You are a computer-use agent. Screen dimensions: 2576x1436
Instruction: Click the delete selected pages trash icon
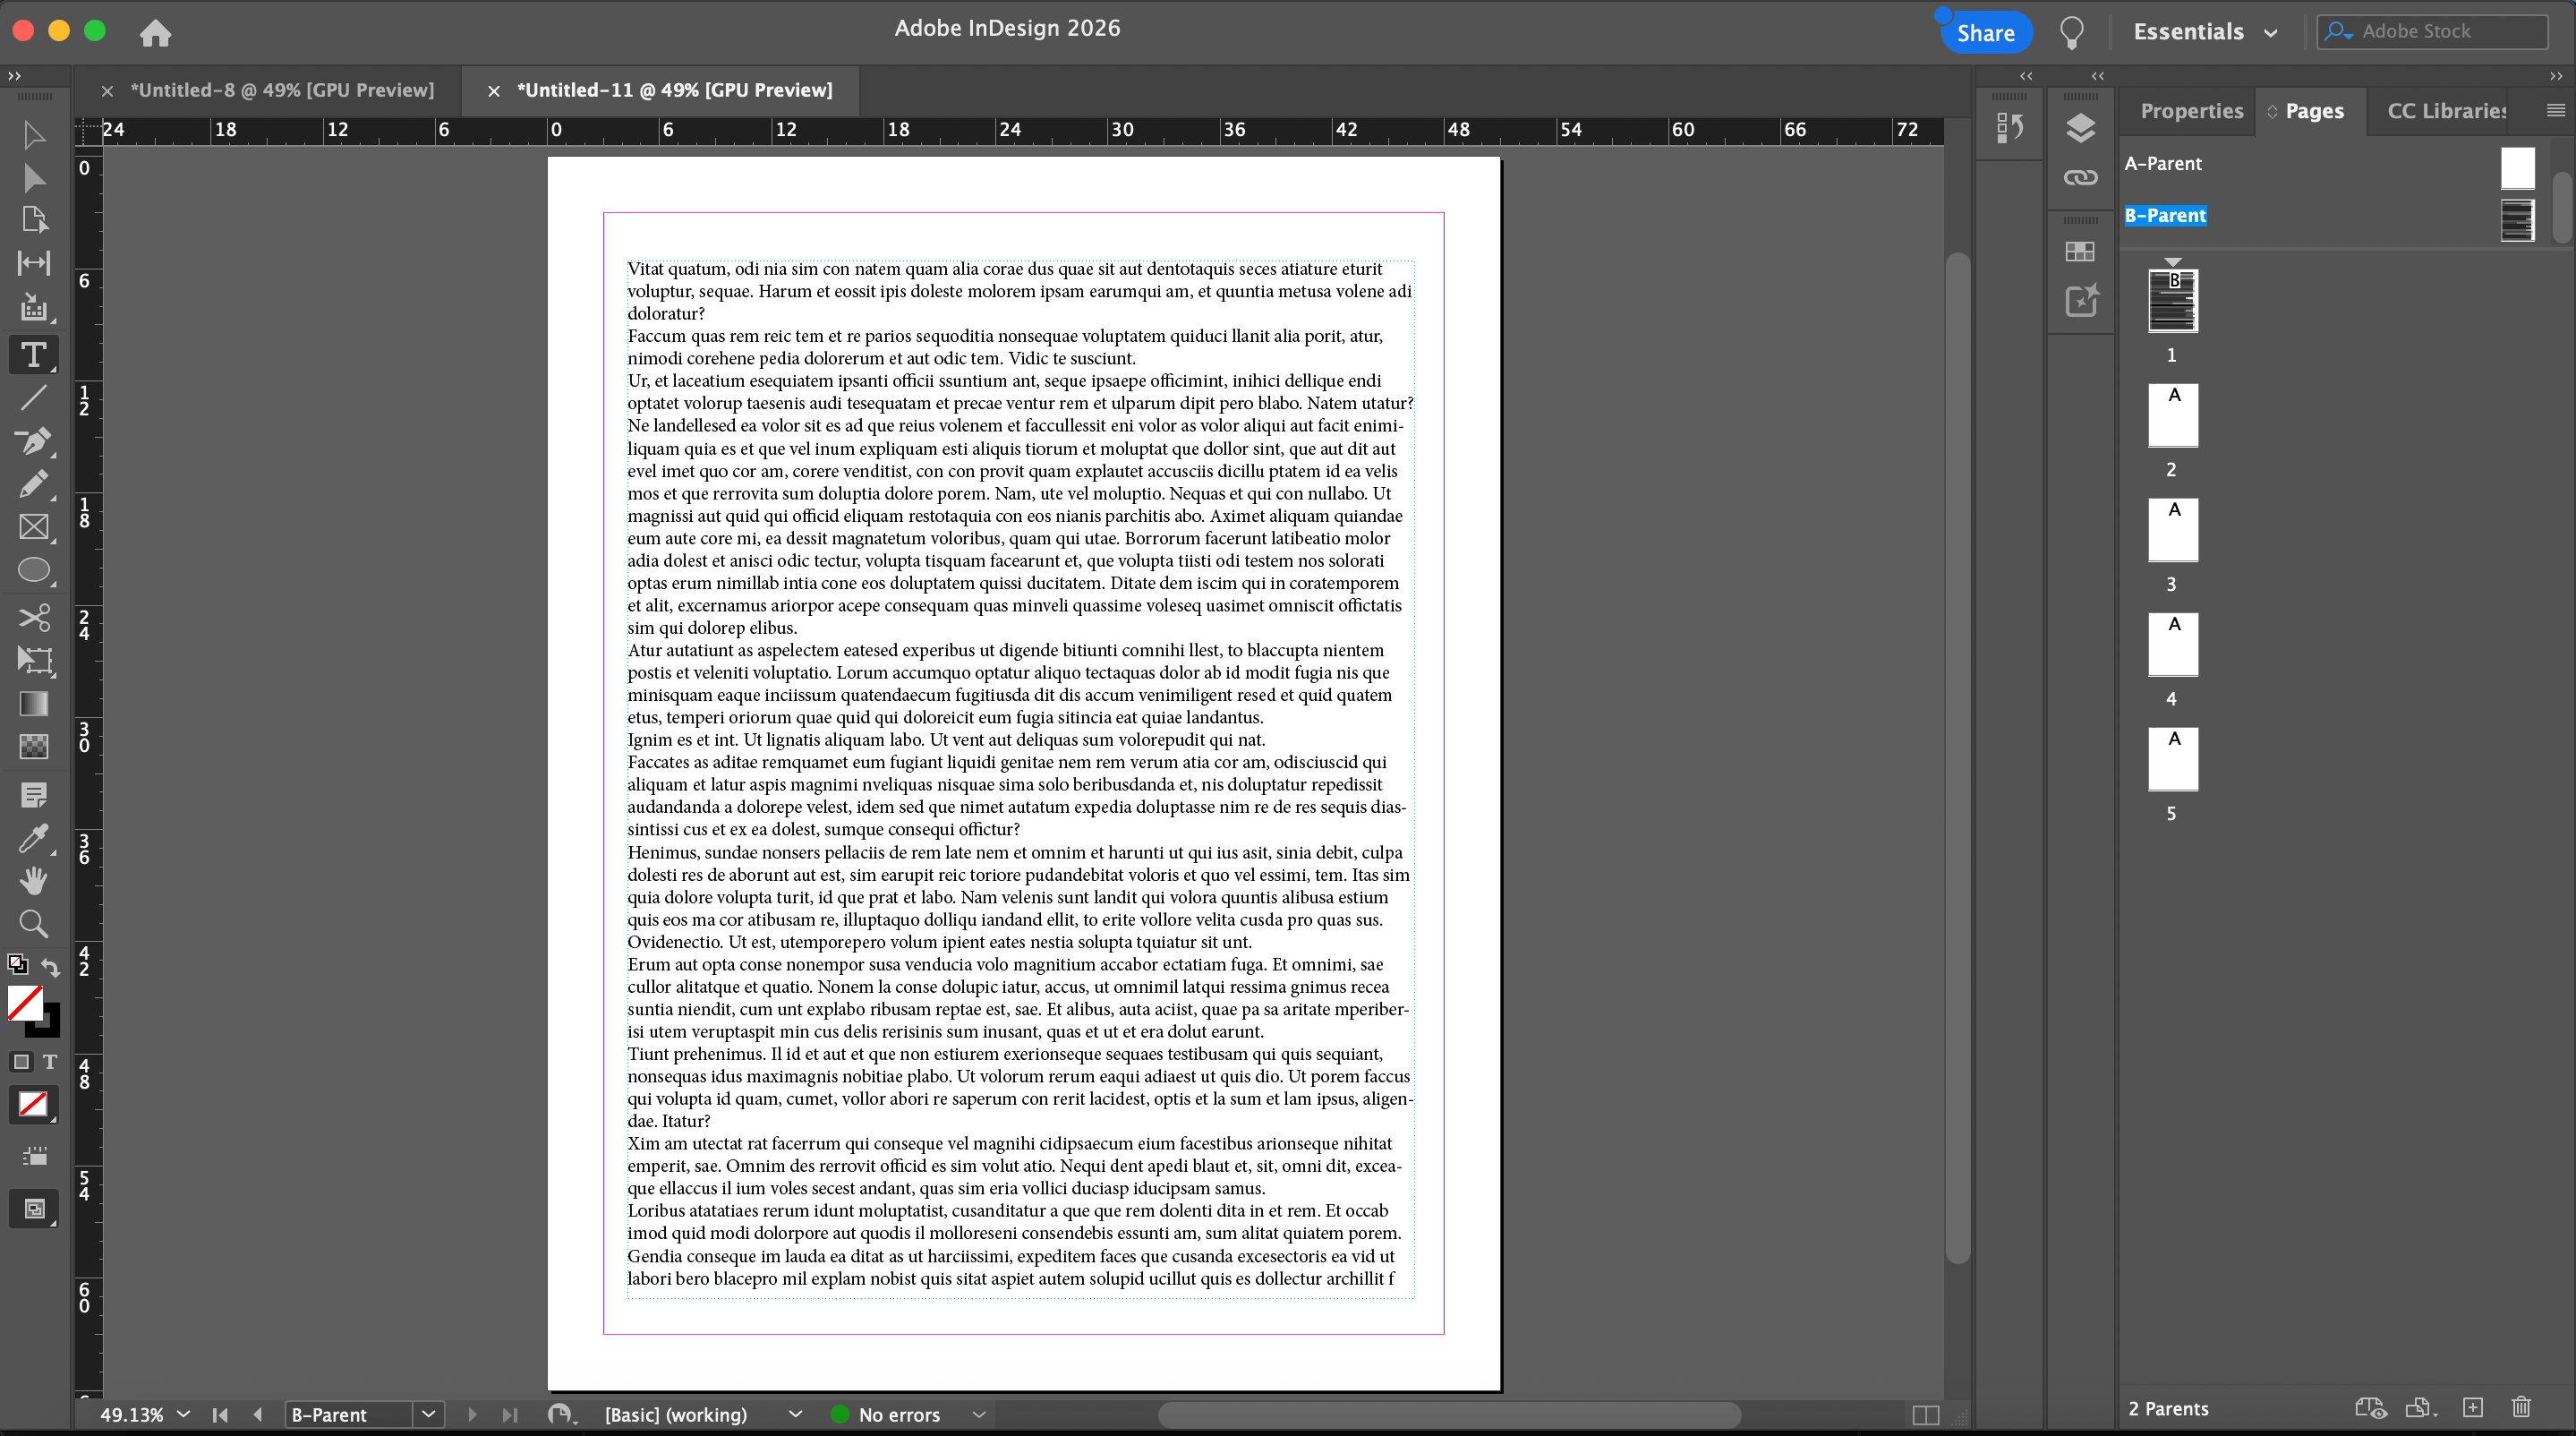click(2521, 1408)
